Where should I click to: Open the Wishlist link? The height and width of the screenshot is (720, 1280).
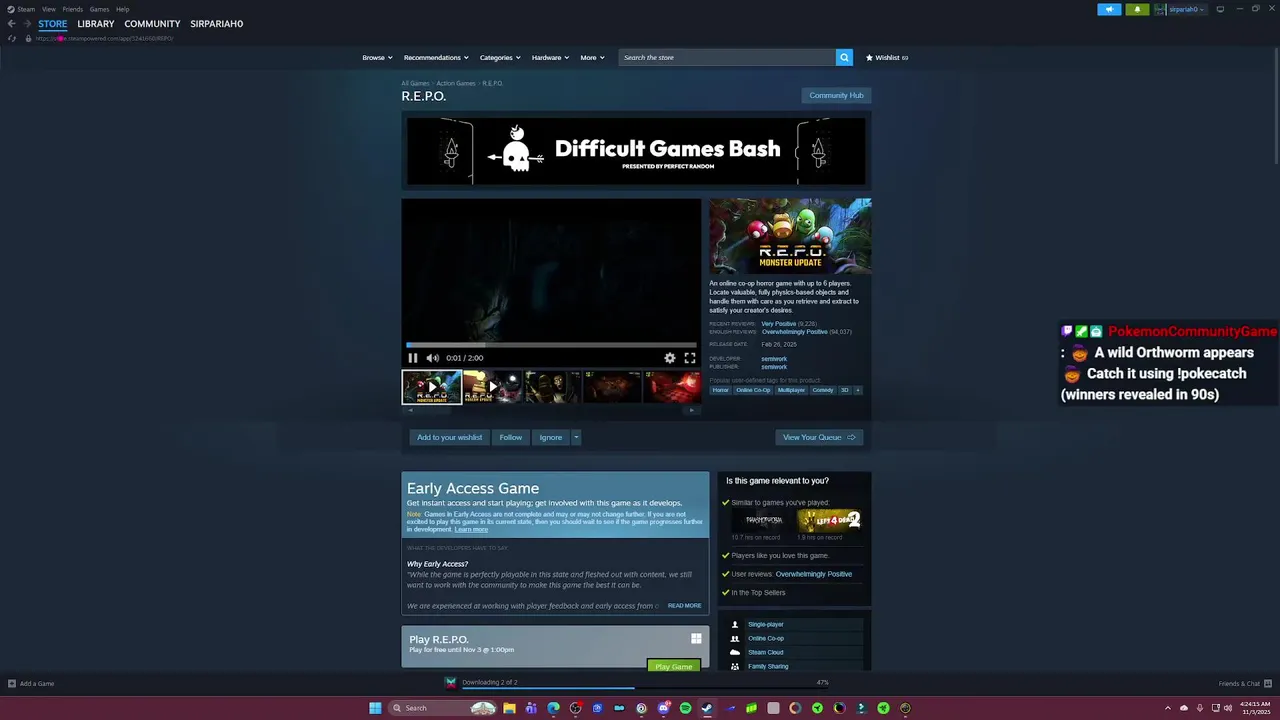[x=887, y=57]
